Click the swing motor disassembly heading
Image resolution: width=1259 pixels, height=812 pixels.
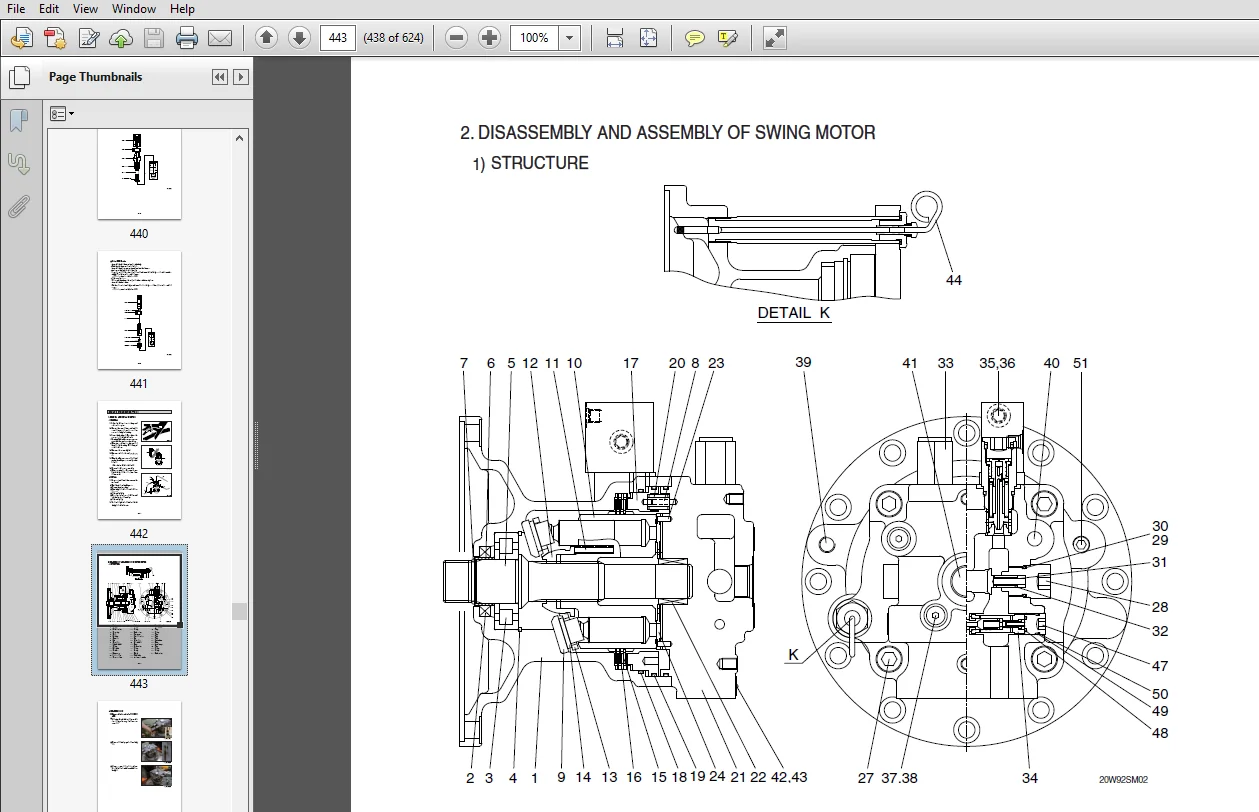[668, 132]
